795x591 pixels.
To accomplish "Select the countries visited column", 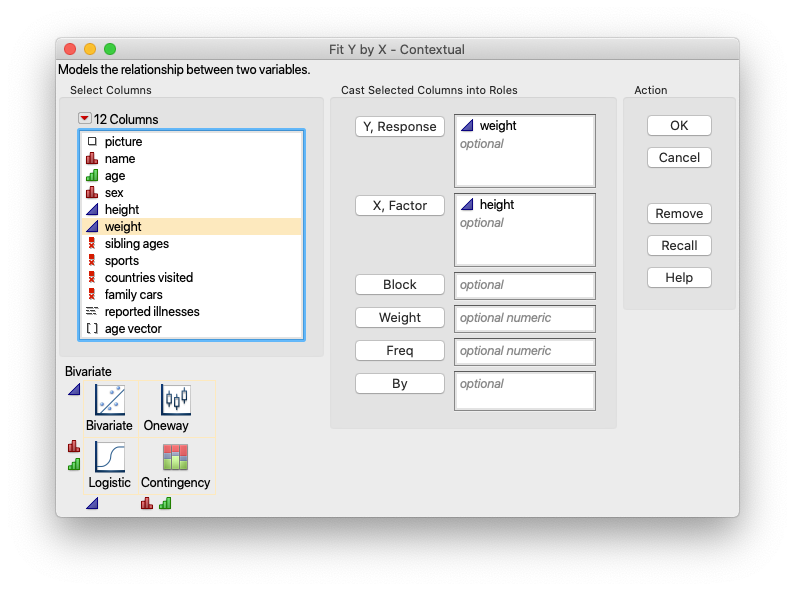I will click(x=192, y=277).
